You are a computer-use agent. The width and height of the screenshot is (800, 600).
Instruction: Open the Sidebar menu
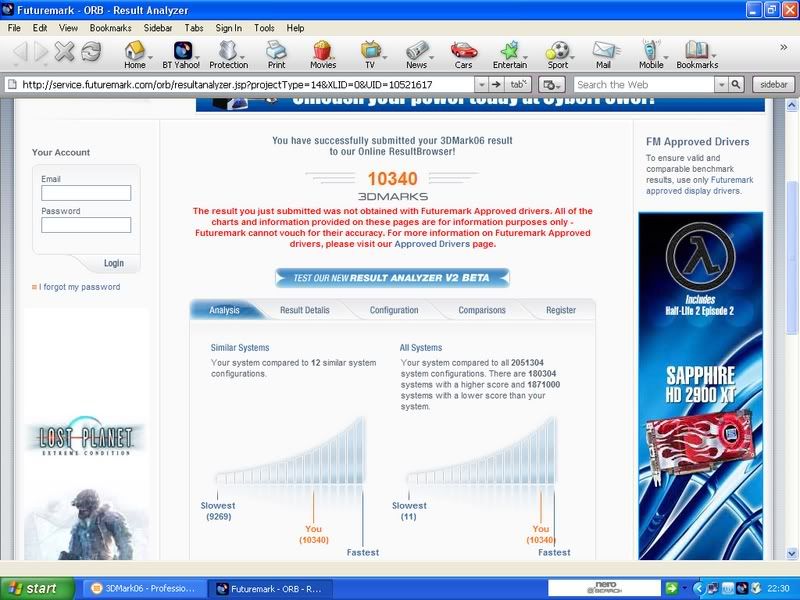(158, 28)
